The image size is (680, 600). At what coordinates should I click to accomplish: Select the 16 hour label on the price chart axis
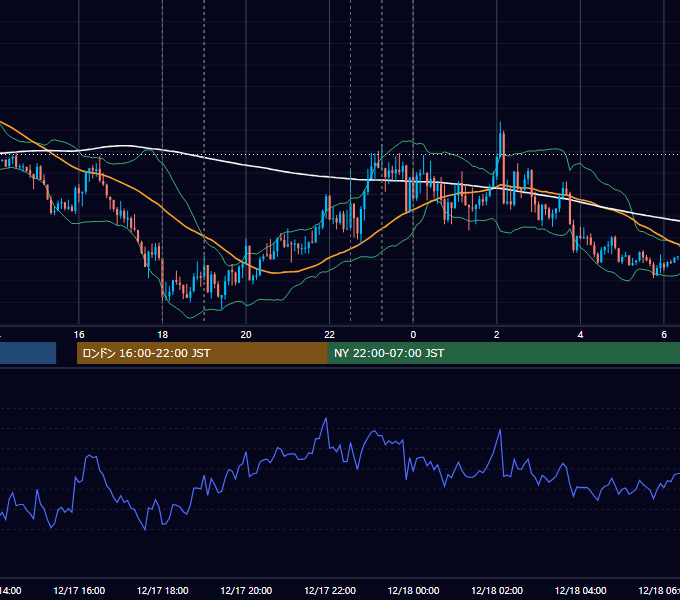pyautogui.click(x=79, y=335)
